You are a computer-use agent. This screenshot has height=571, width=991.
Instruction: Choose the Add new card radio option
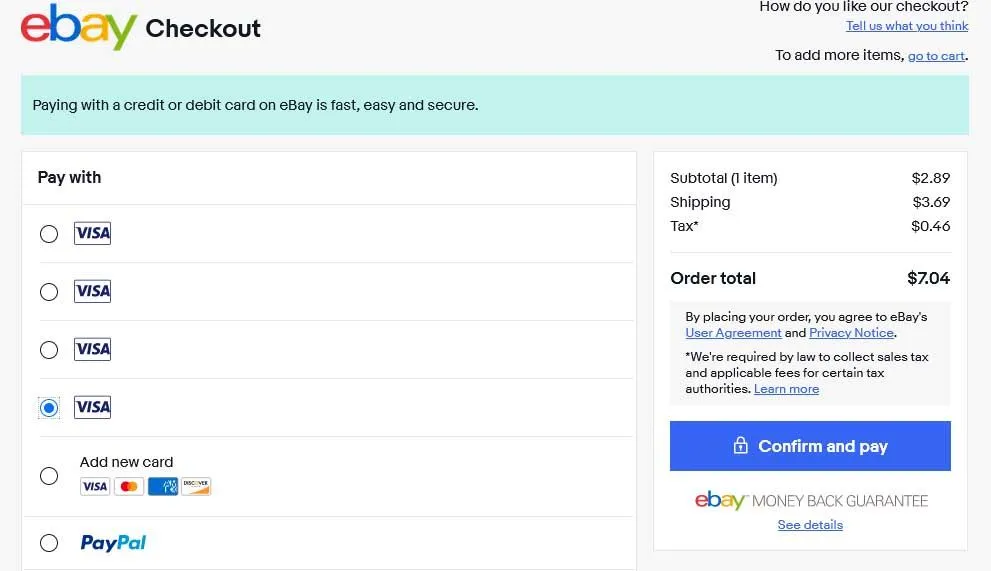pos(49,476)
